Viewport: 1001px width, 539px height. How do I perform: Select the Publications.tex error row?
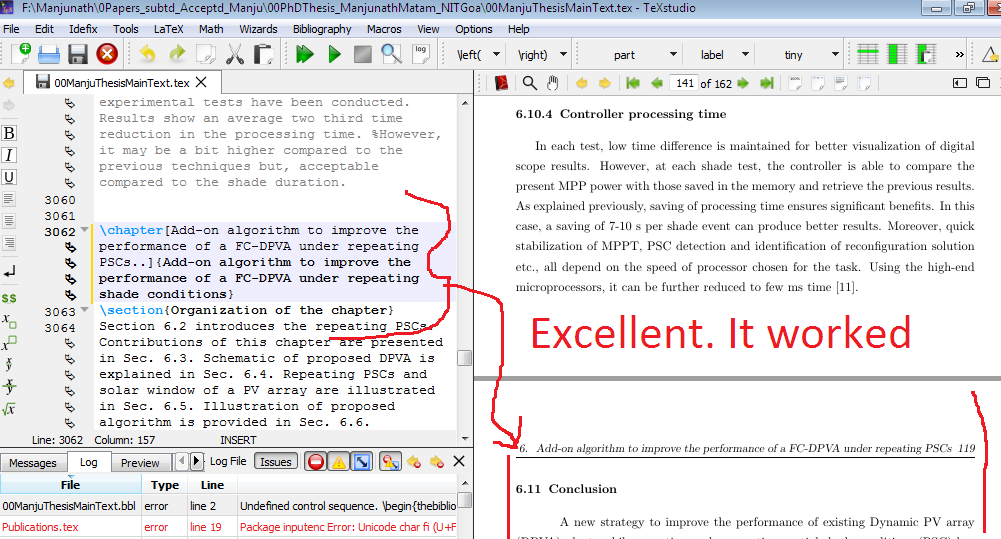click(229, 527)
